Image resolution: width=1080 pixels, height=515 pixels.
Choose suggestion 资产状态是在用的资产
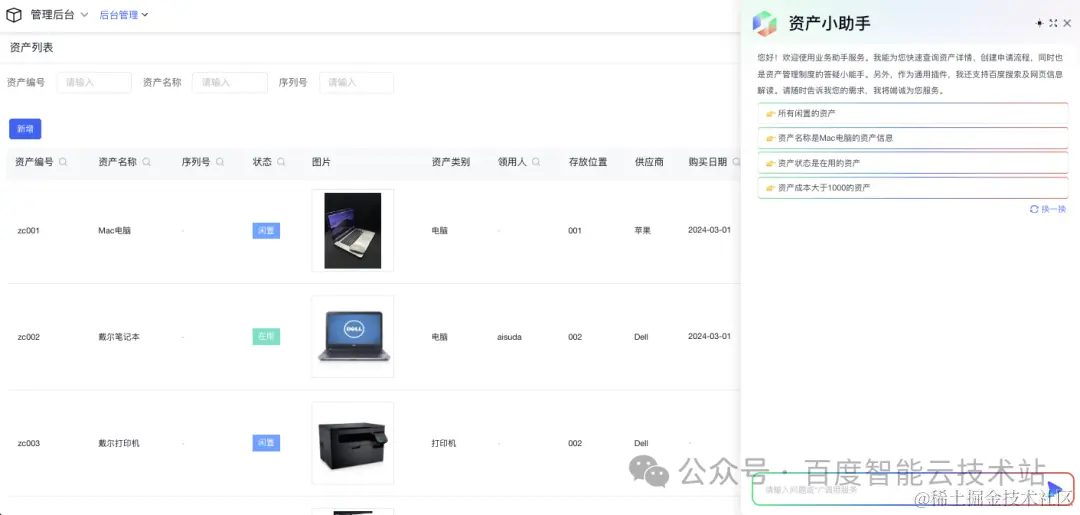pyautogui.click(x=913, y=162)
